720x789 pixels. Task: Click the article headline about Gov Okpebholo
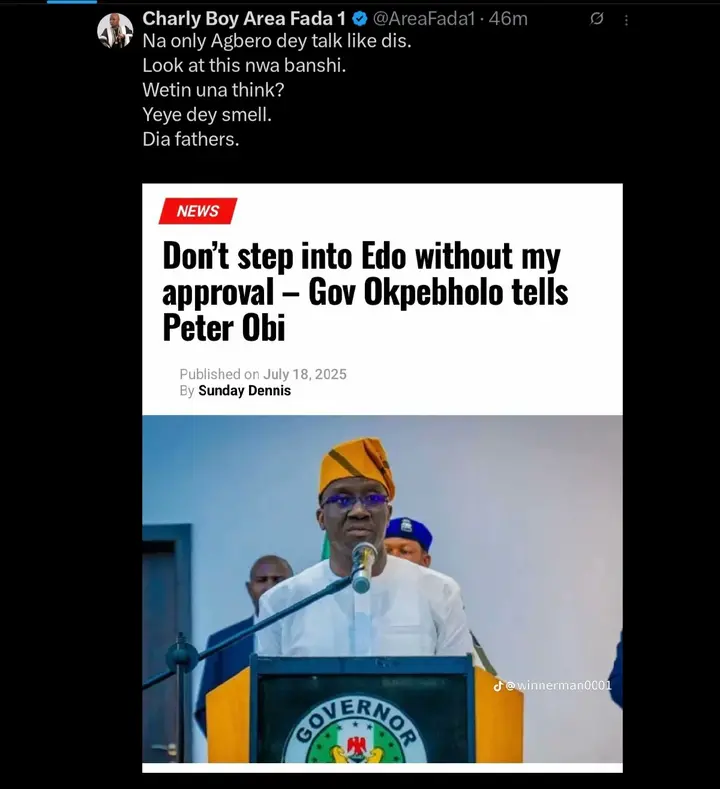[x=365, y=292]
